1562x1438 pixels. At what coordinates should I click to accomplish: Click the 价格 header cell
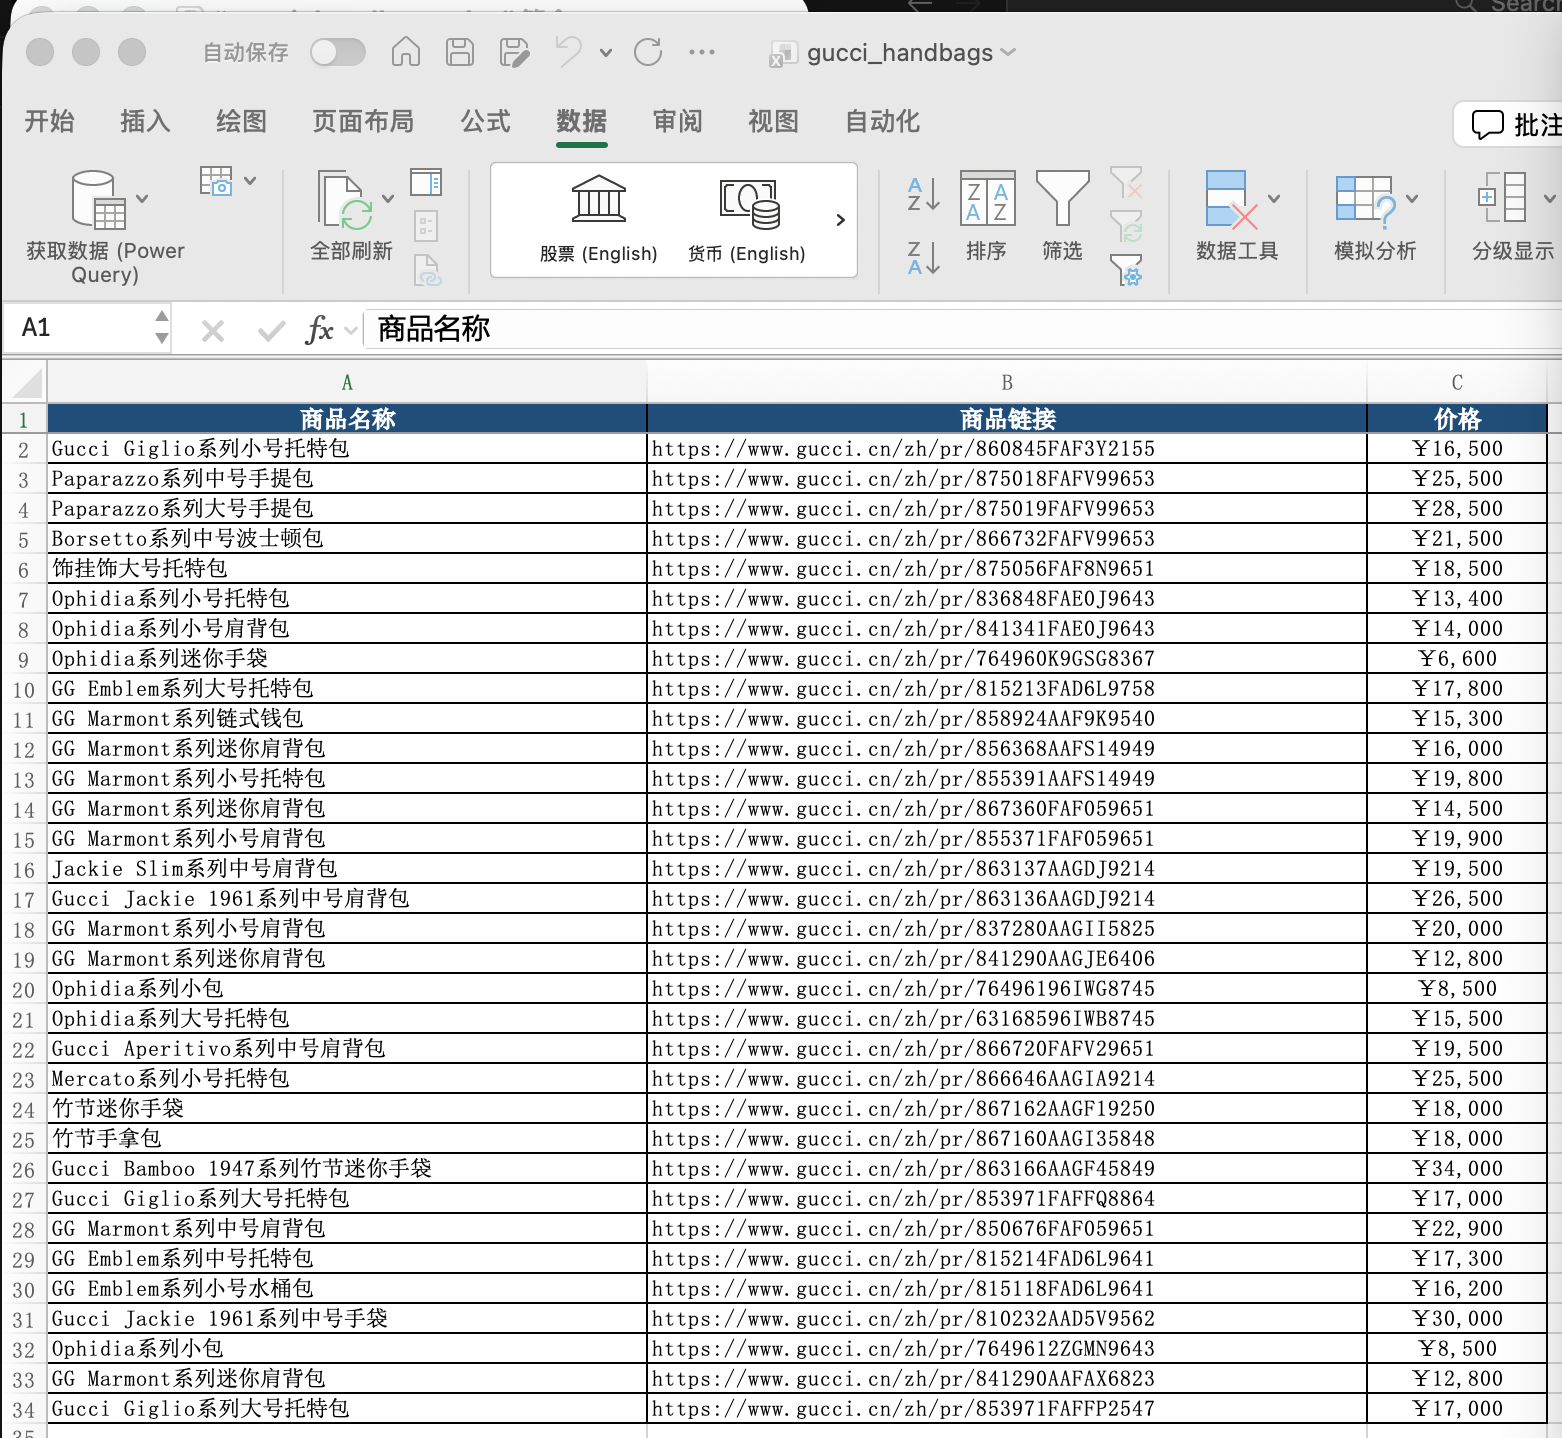(x=1457, y=419)
